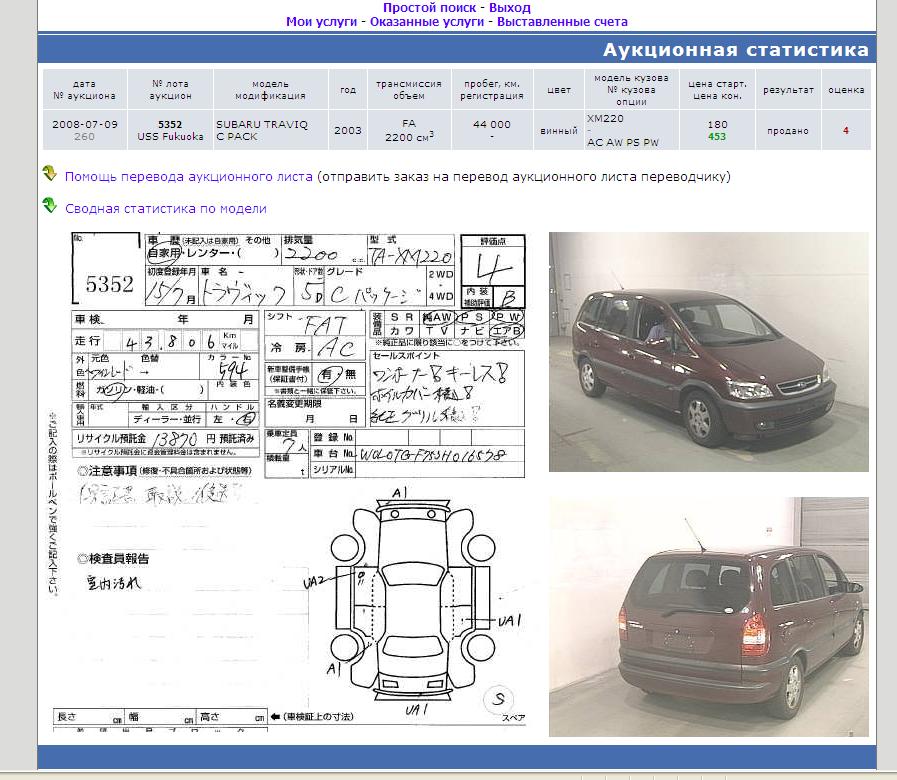This screenshot has height=780, width=897.
Task: Open Мои услуги link
Action: [x=322, y=22]
